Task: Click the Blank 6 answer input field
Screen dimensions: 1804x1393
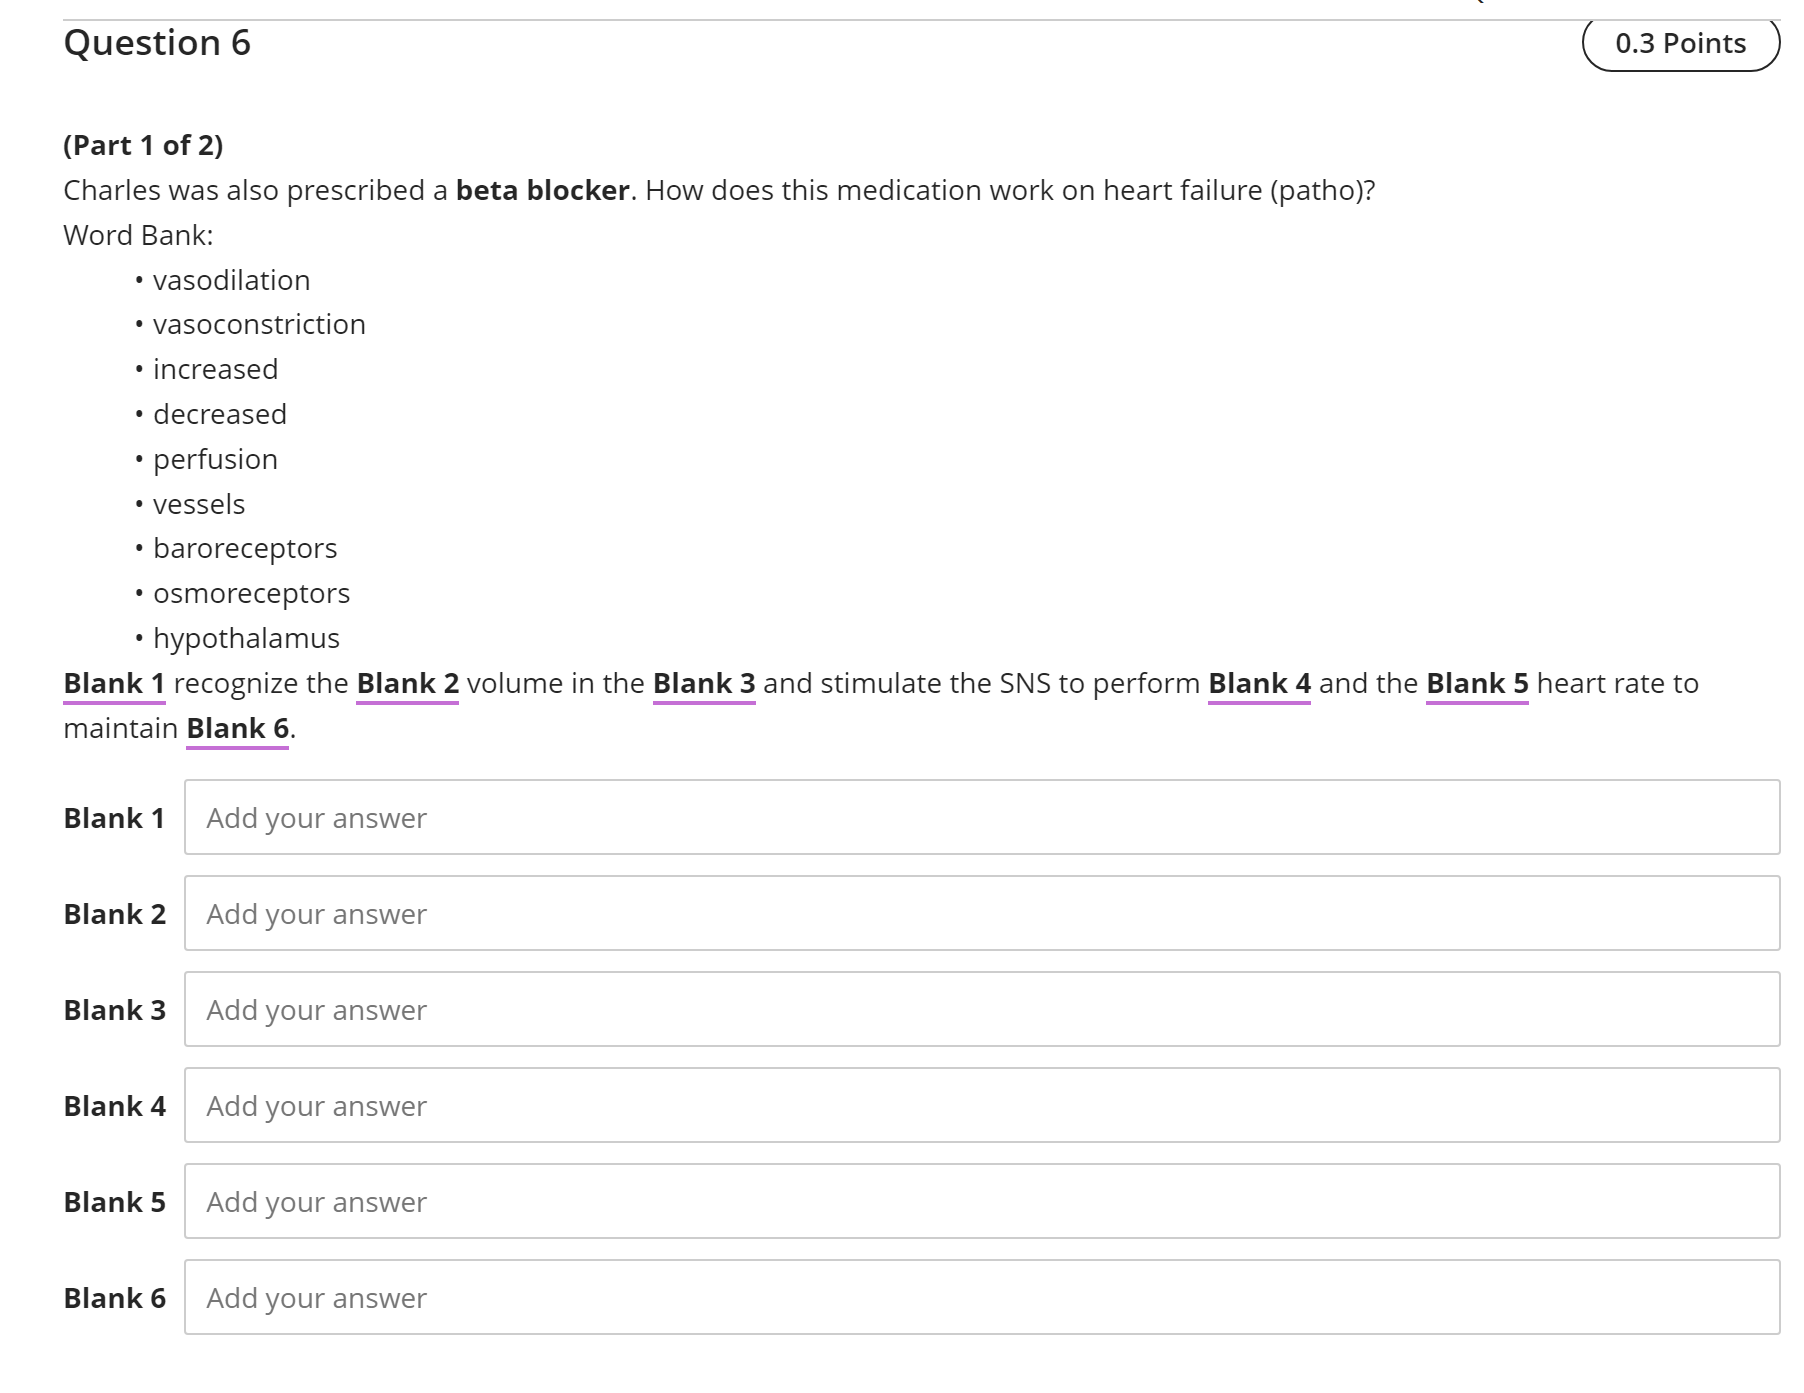Action: [981, 1297]
